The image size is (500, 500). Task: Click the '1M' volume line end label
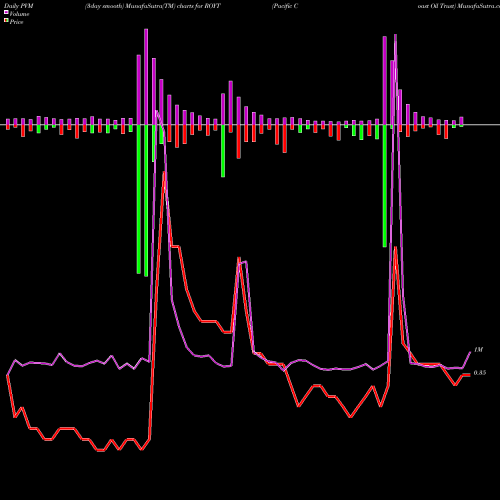[x=478, y=350]
